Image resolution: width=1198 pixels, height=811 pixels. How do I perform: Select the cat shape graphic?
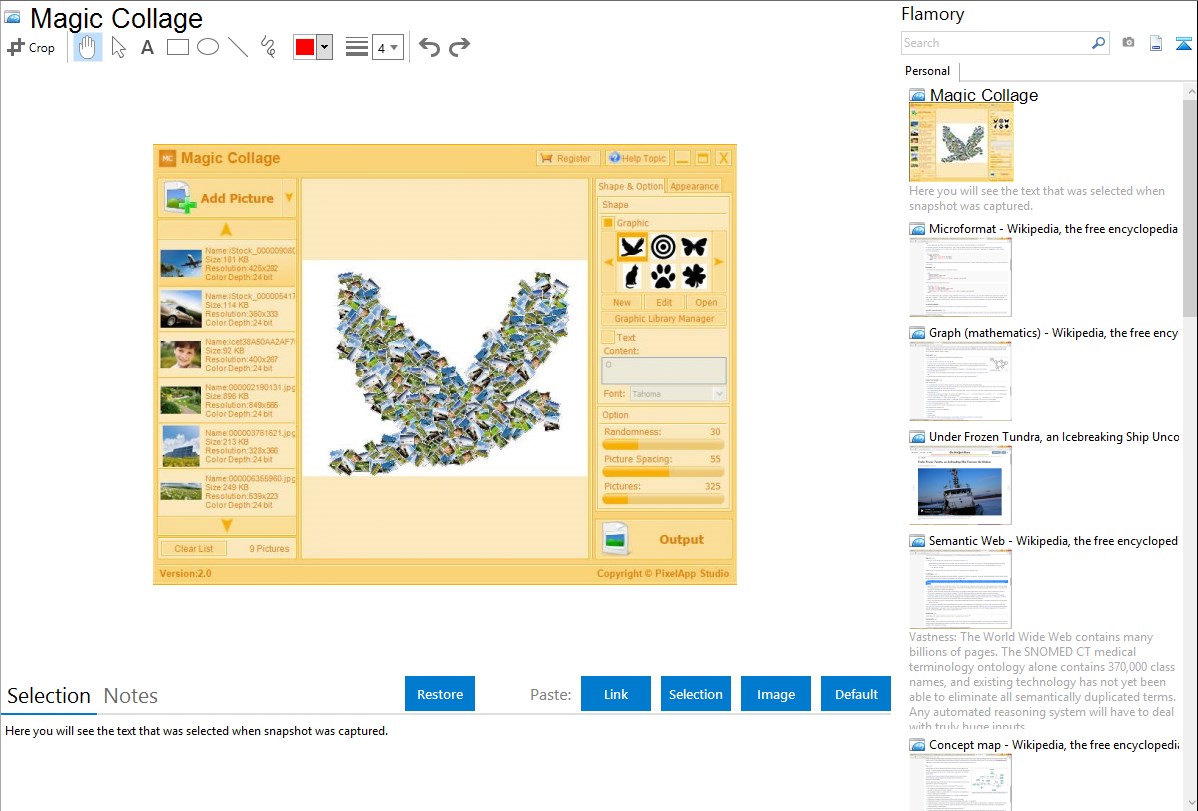coord(633,276)
